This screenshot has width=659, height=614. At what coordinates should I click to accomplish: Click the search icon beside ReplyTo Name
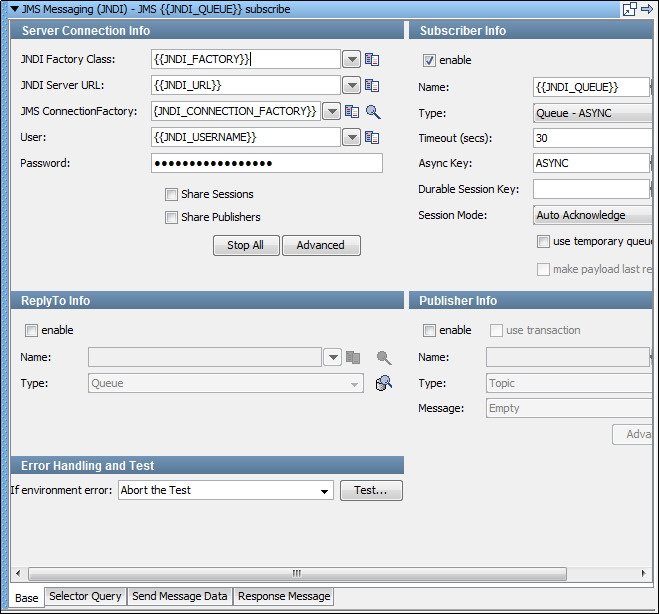(383, 357)
